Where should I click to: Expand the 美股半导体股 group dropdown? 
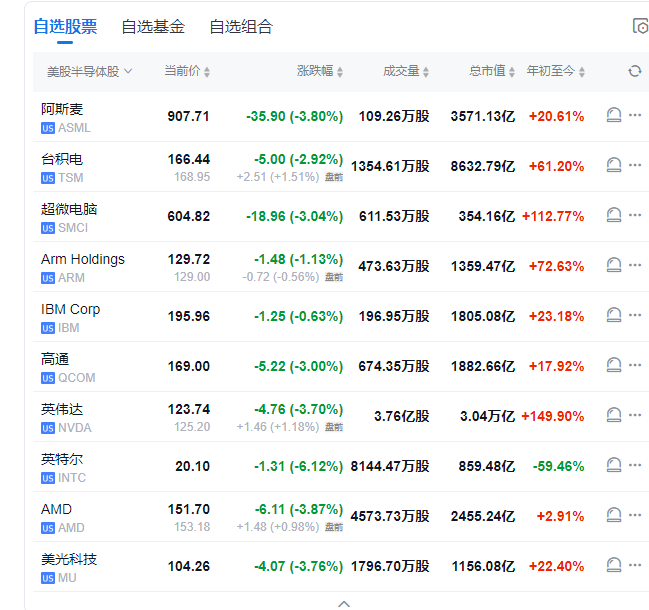pos(90,72)
